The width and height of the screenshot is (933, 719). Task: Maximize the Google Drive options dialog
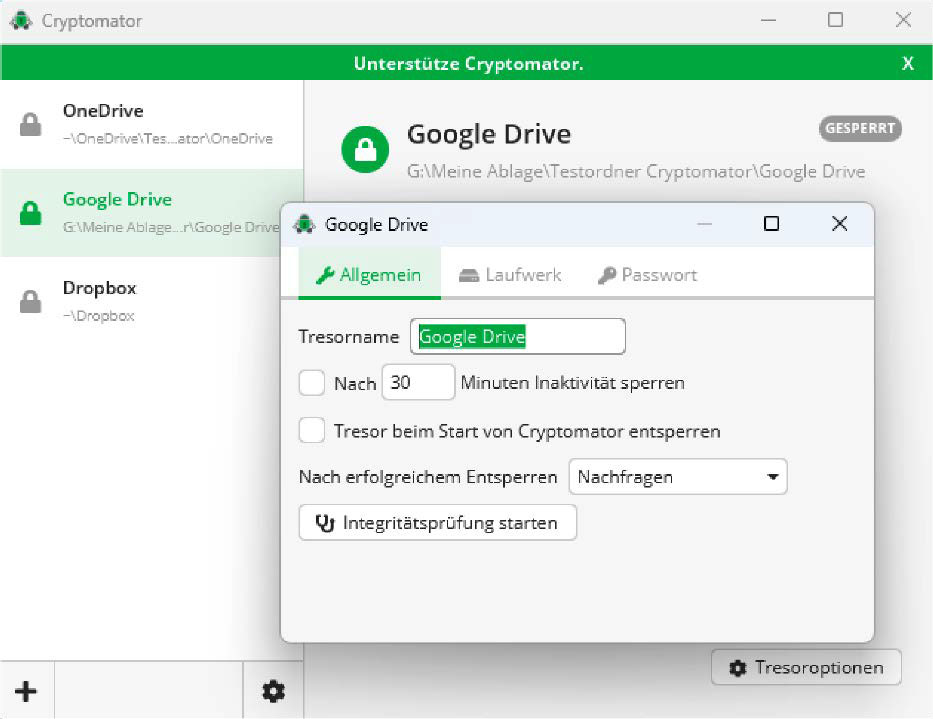(771, 224)
